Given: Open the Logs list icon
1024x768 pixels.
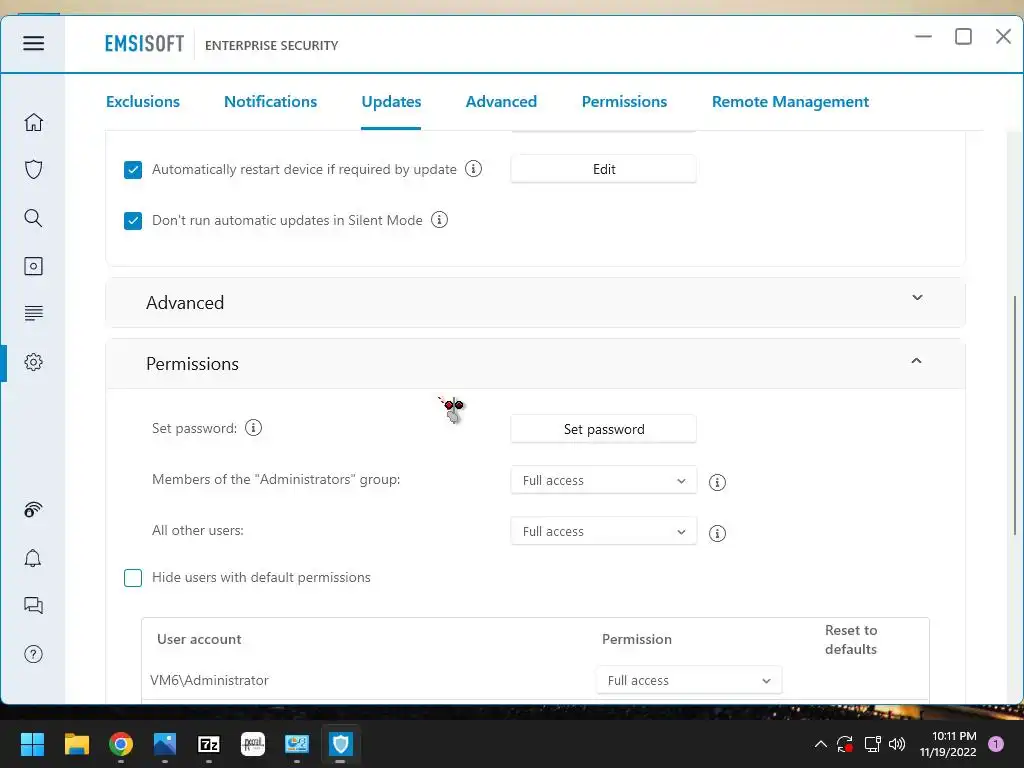Looking at the screenshot, I should click(33, 313).
